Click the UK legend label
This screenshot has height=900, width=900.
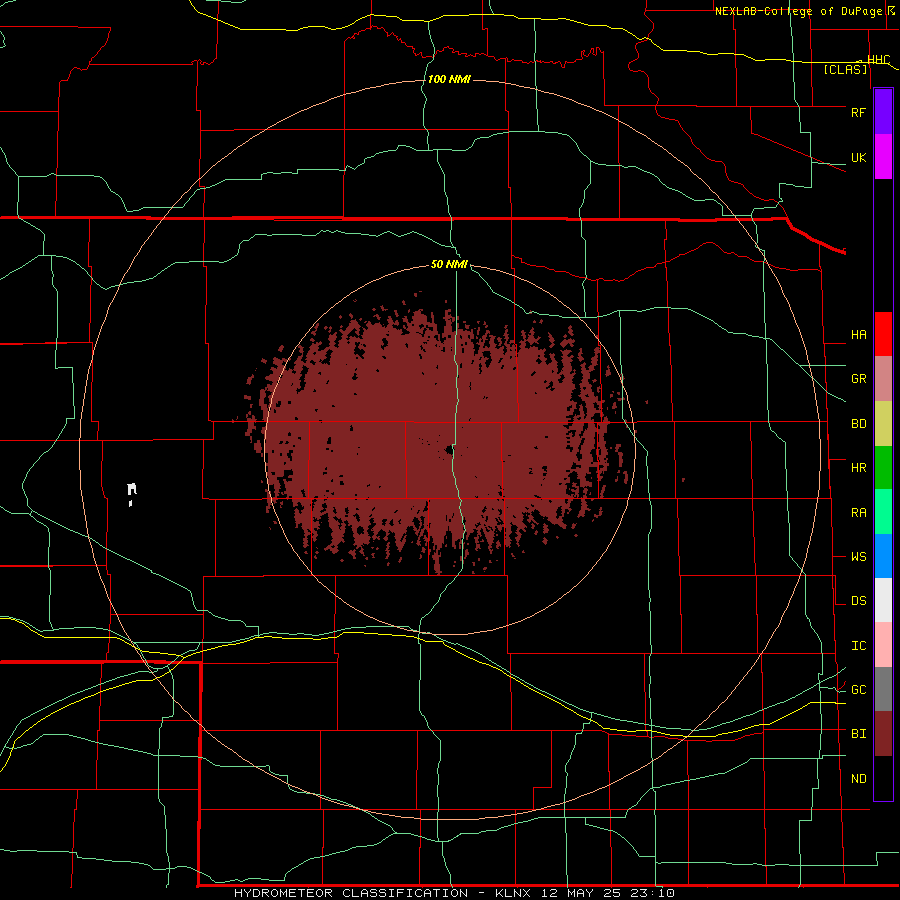click(858, 157)
